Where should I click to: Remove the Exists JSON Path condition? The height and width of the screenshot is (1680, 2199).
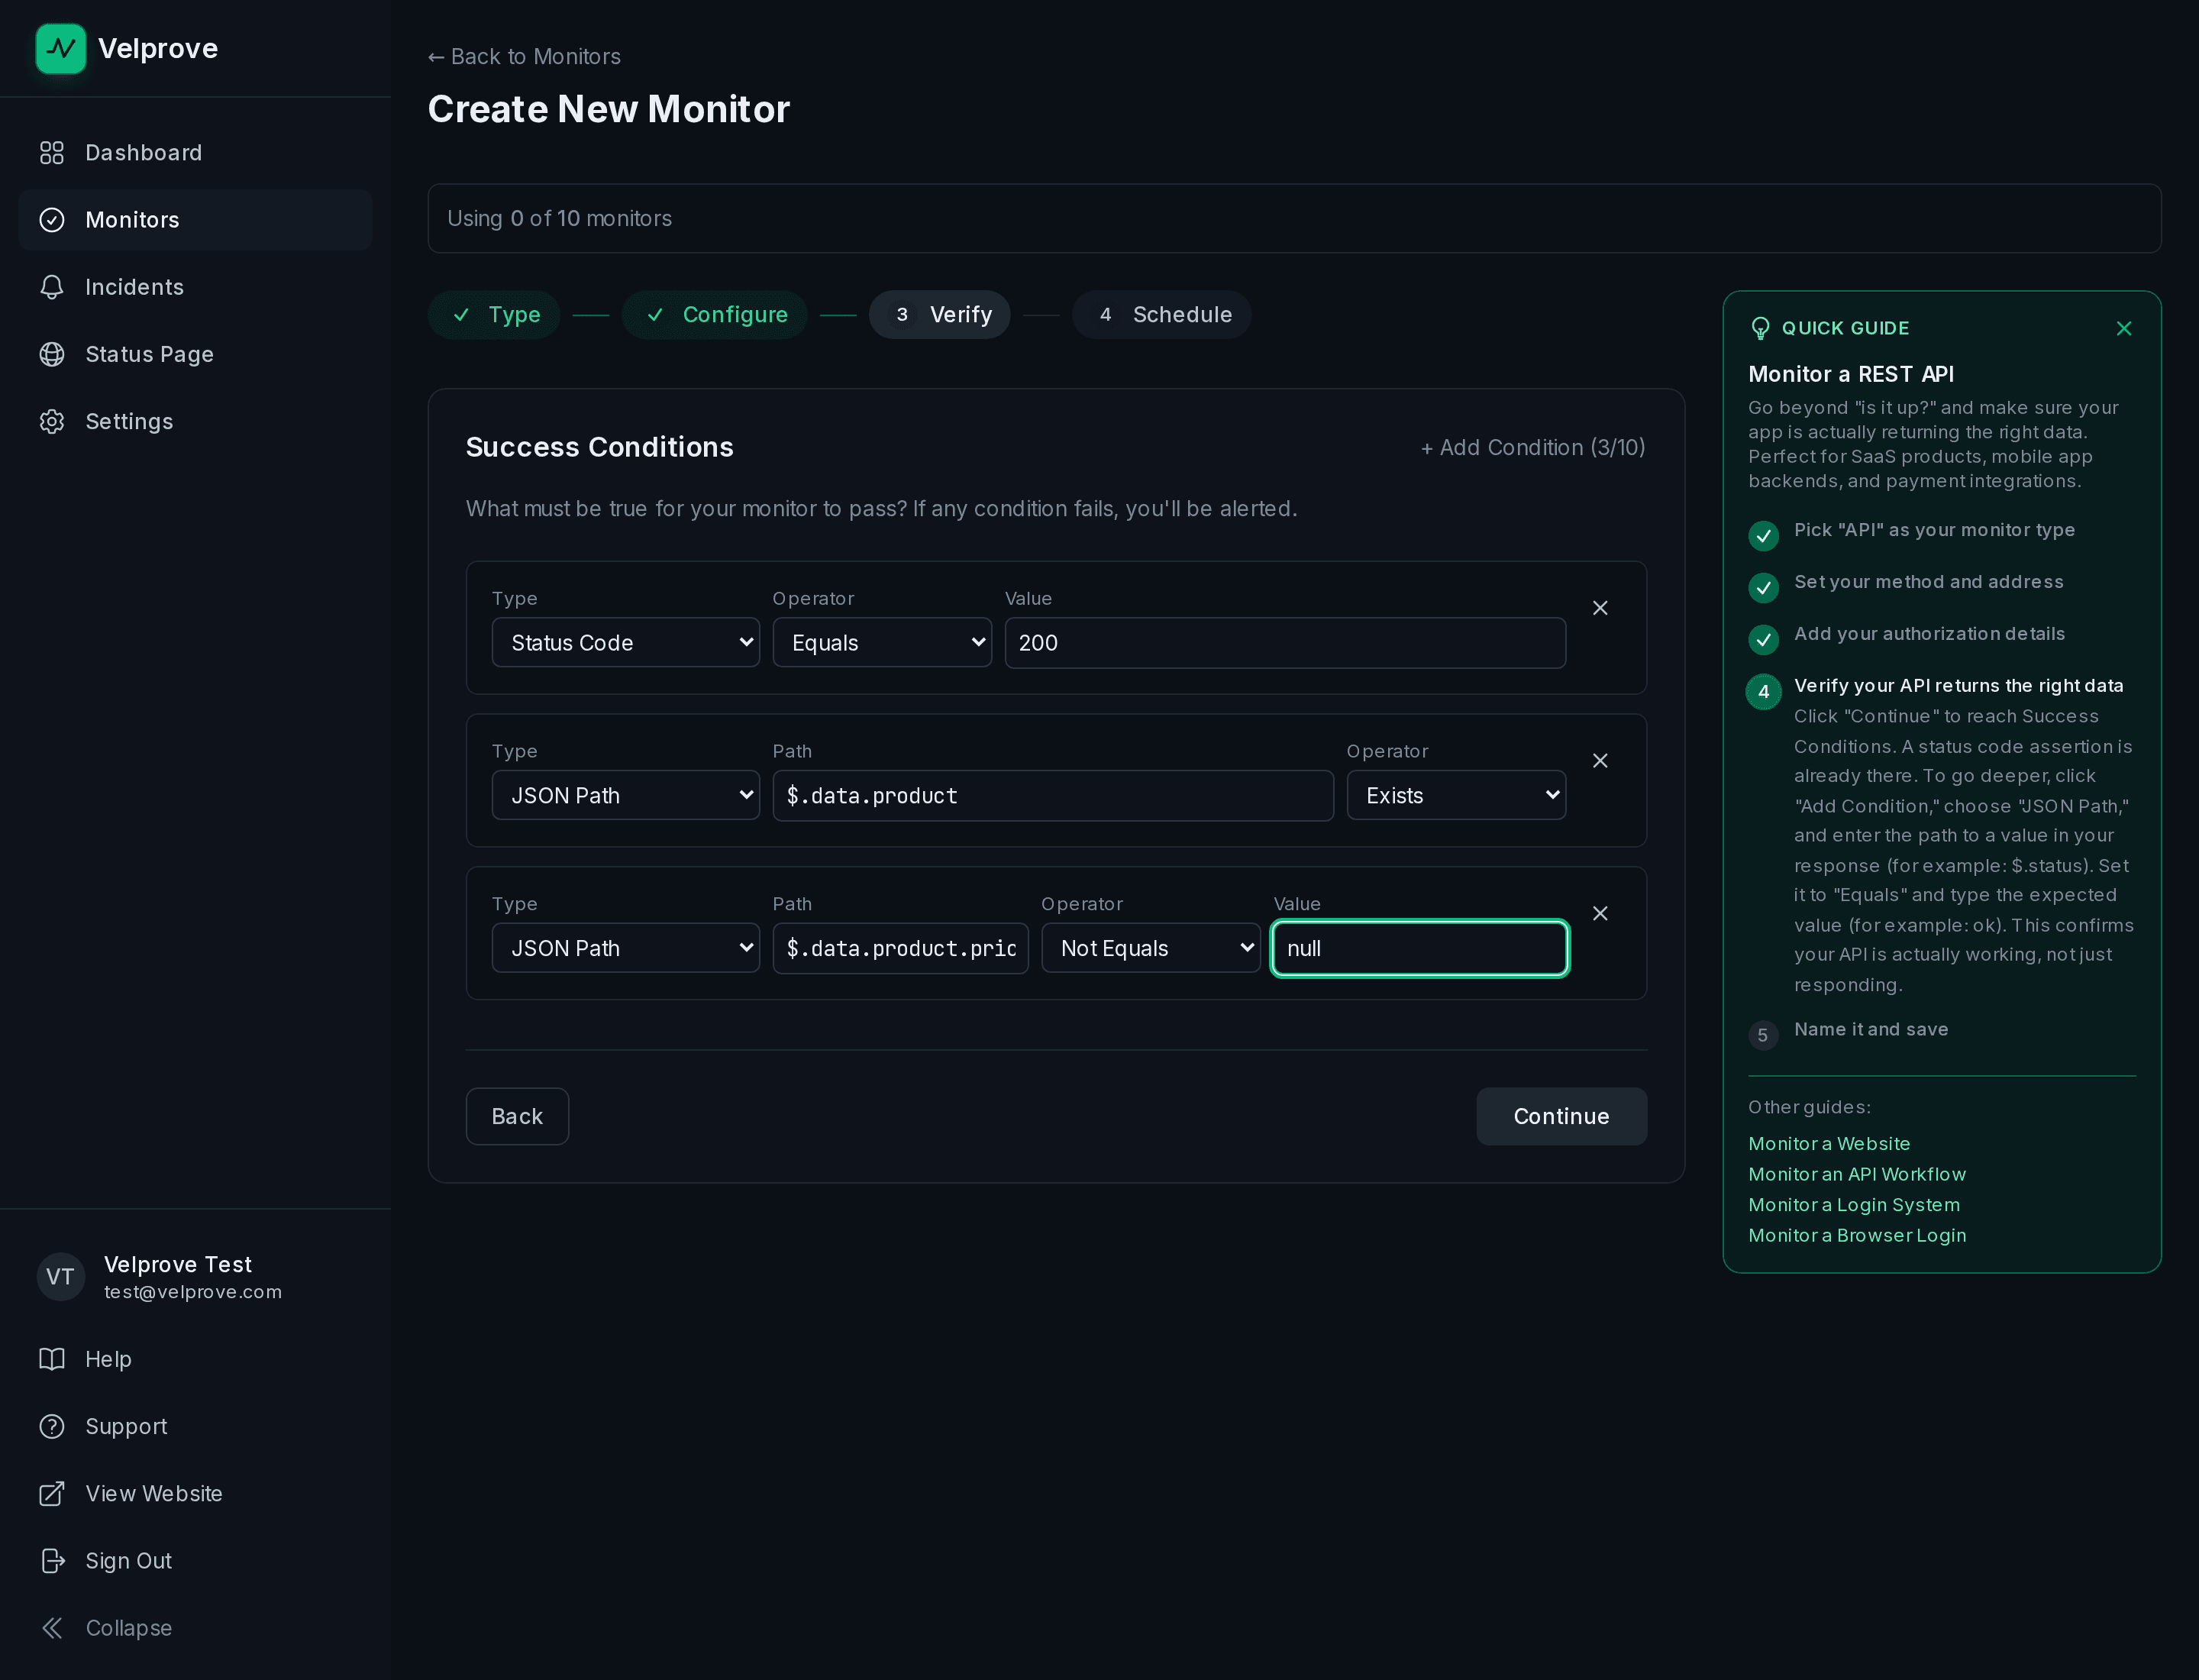1600,761
